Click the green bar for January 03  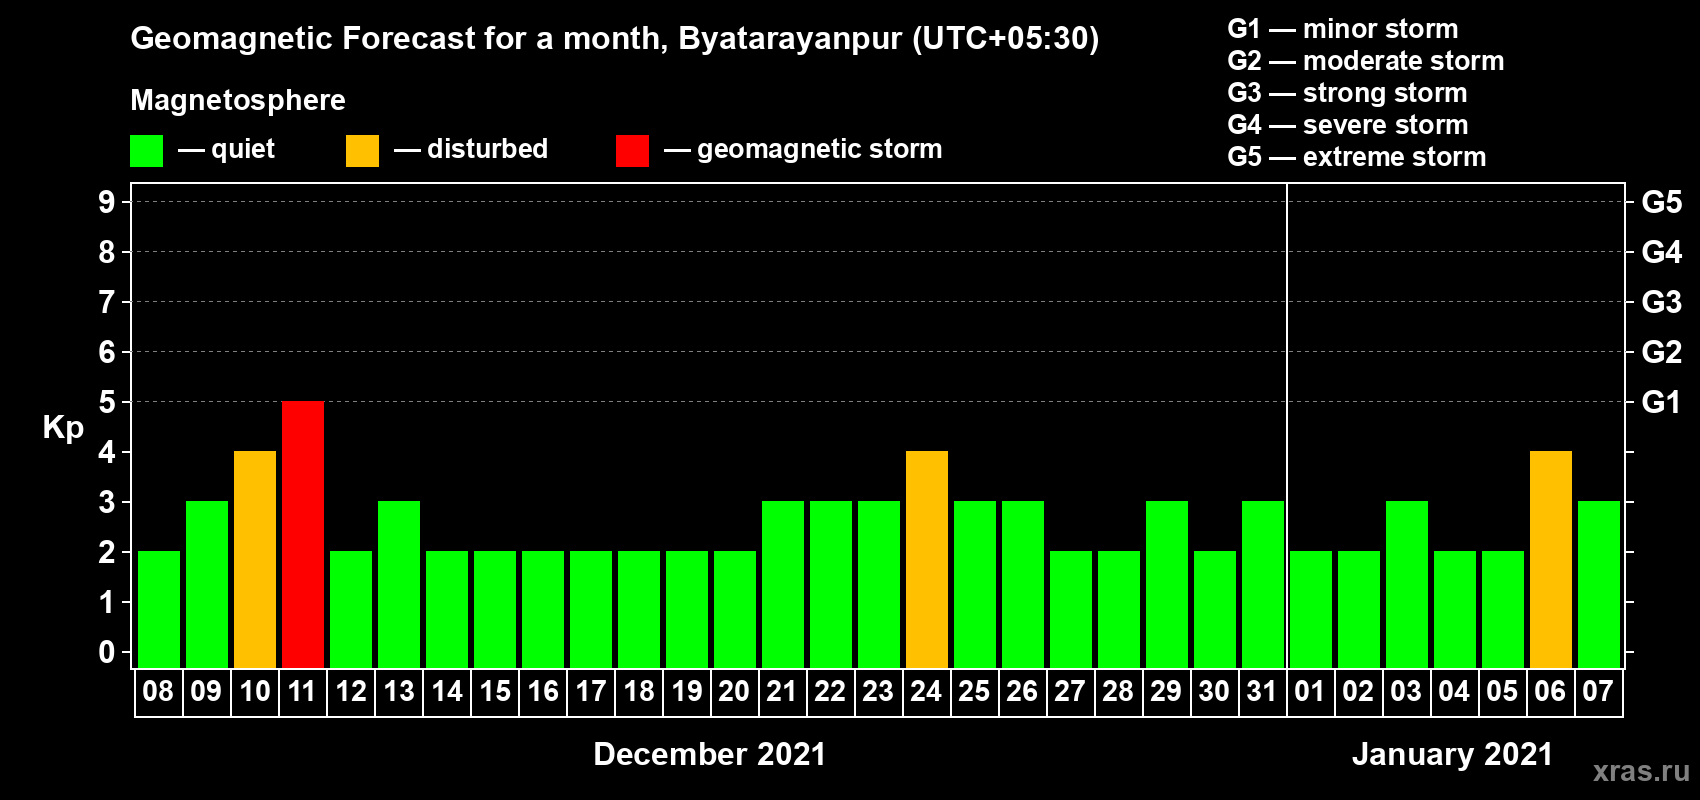(x=1407, y=584)
